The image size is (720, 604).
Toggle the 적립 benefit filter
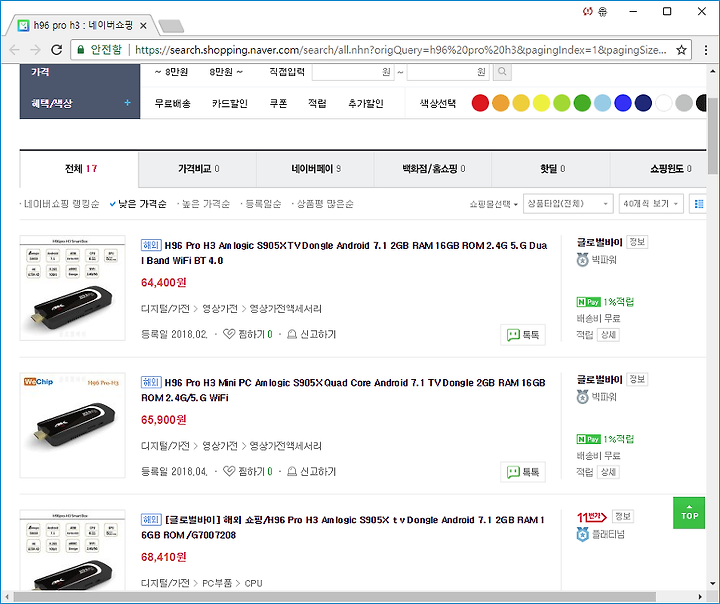[x=317, y=103]
